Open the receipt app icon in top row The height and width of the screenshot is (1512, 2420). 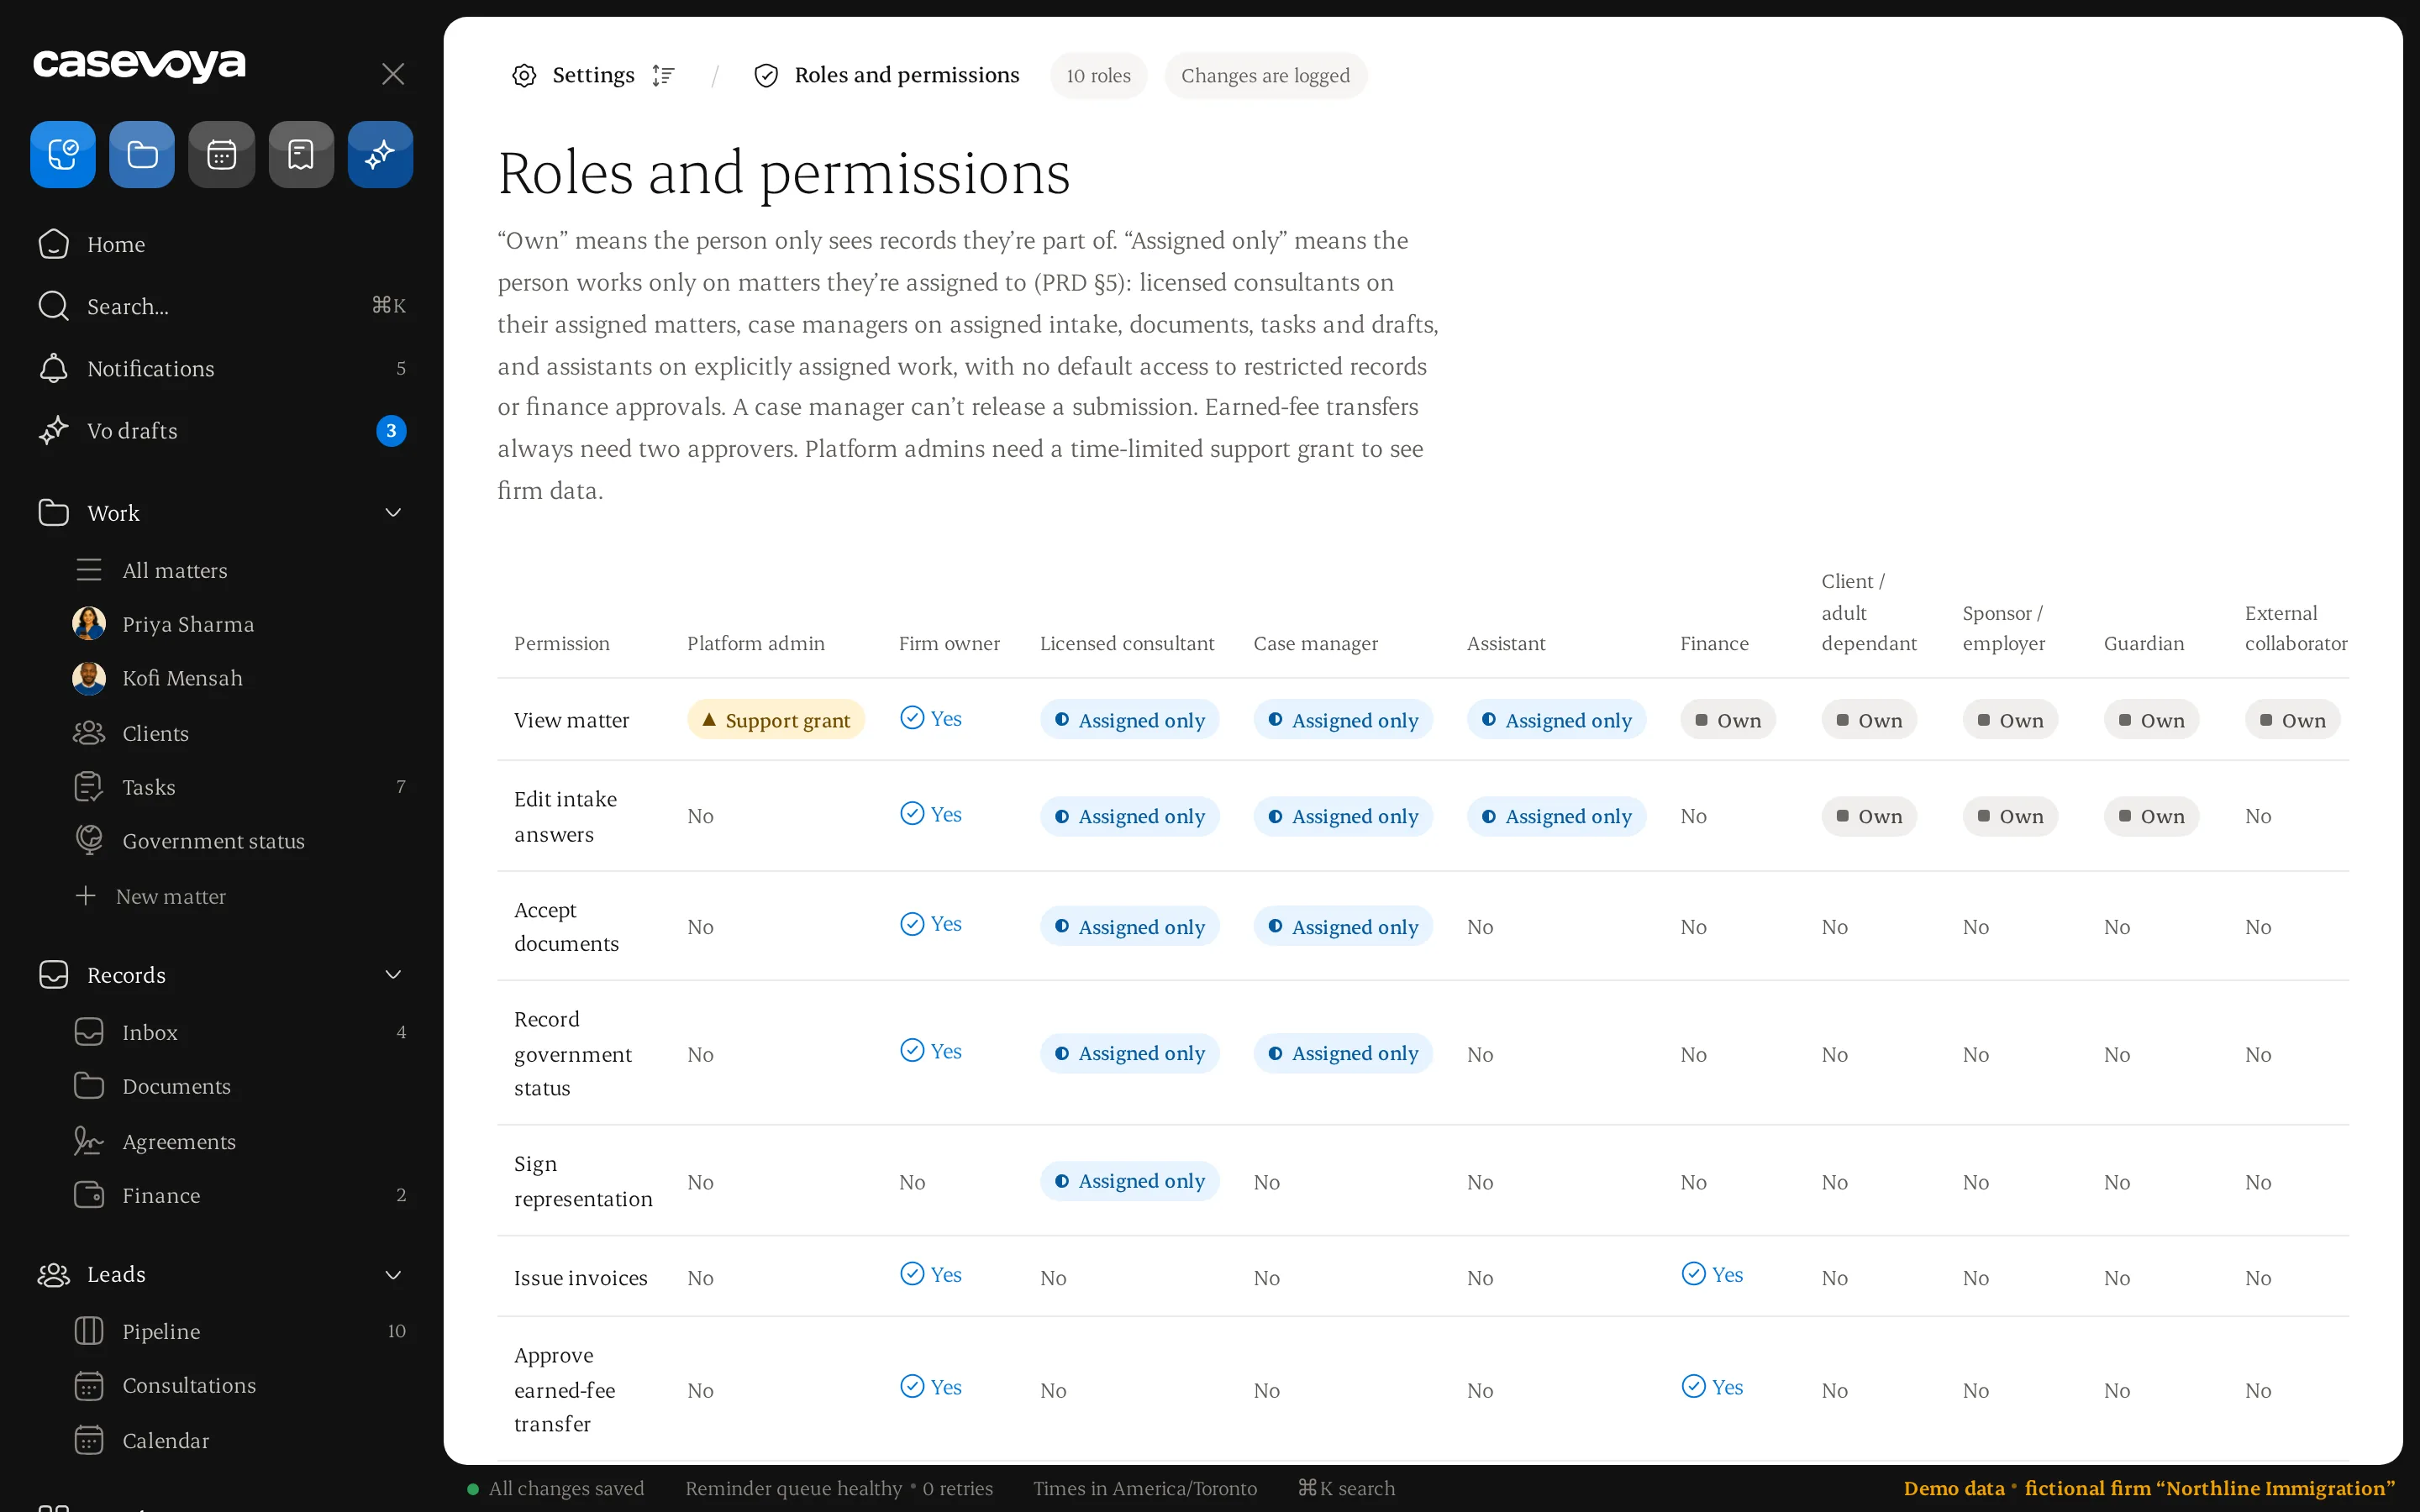[x=301, y=155]
